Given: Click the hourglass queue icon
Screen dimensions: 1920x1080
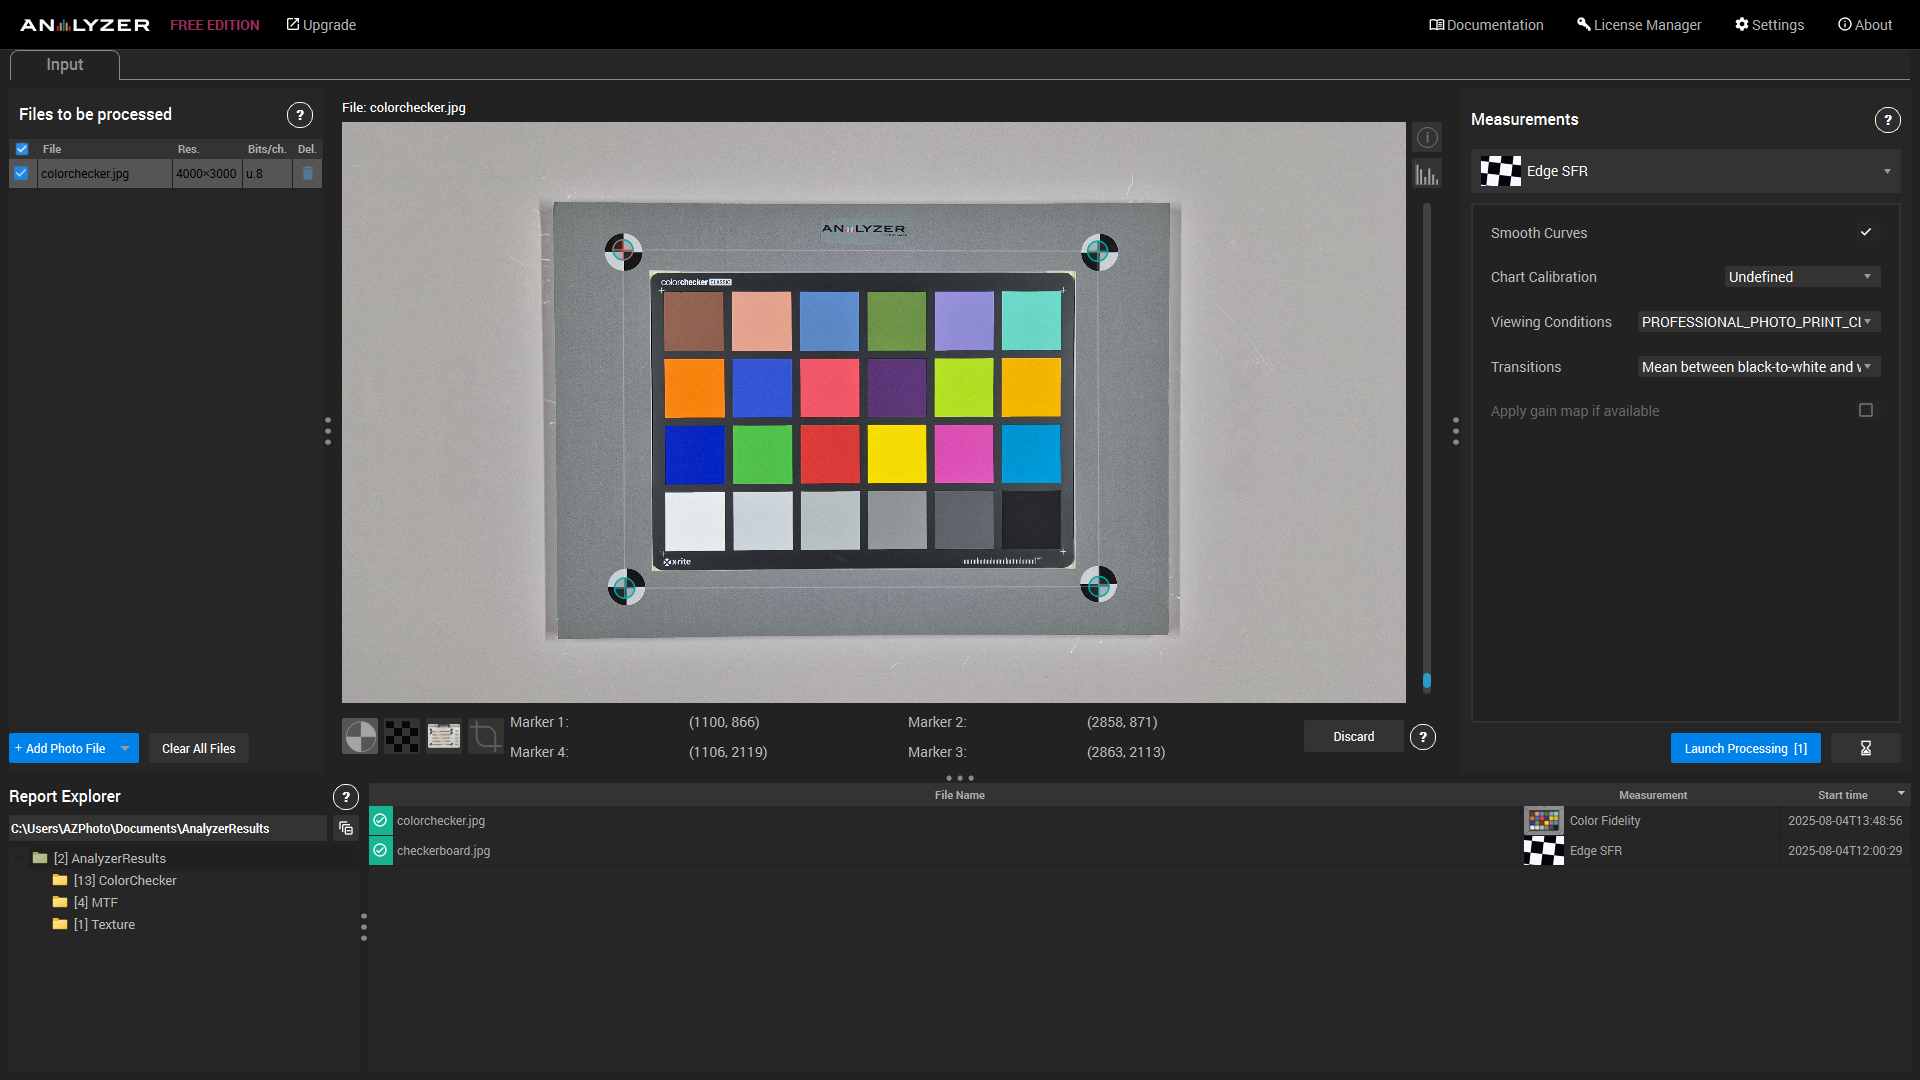Looking at the screenshot, I should pyautogui.click(x=1865, y=748).
